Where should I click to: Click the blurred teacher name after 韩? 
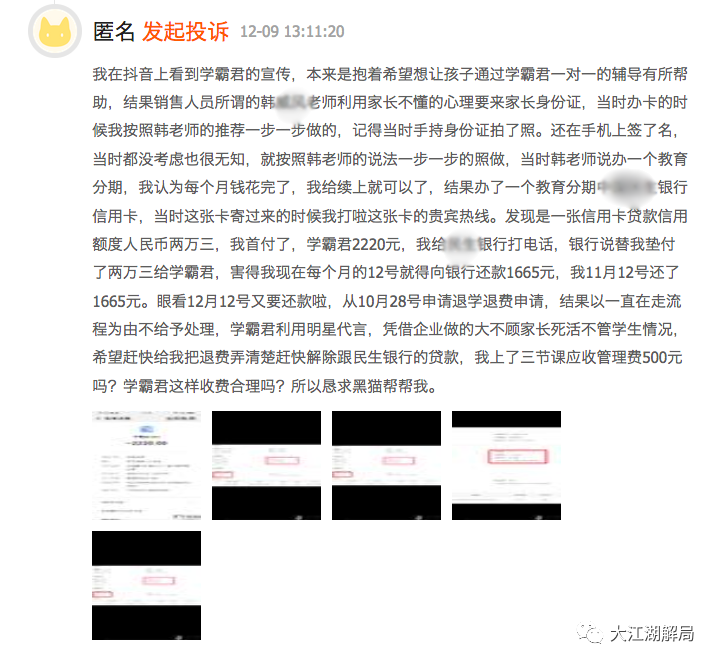291,102
